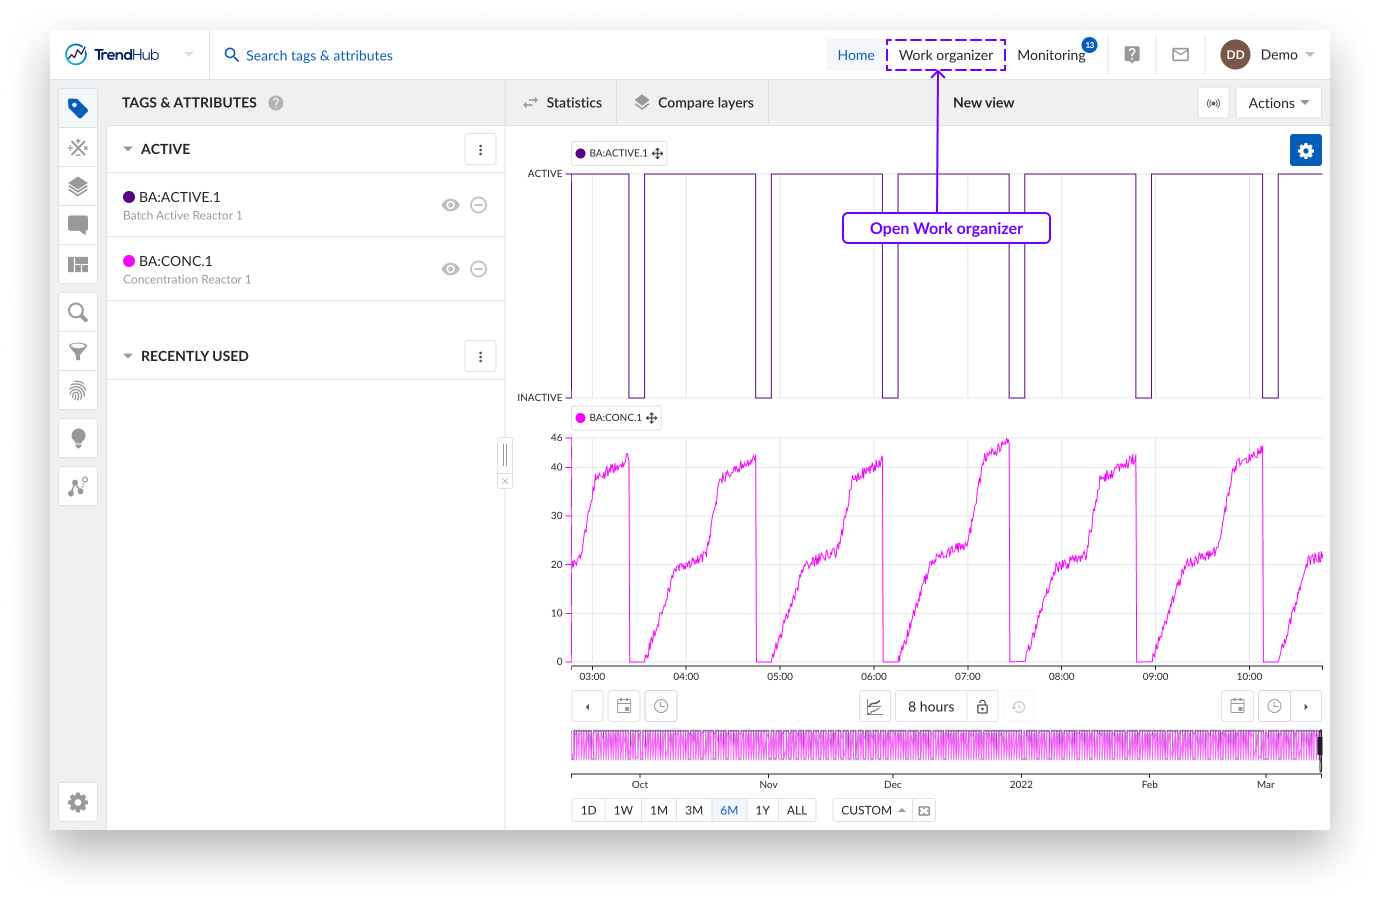This screenshot has height=900, width=1380.
Task: Open the search magnifier in left sidebar
Action: (78, 313)
